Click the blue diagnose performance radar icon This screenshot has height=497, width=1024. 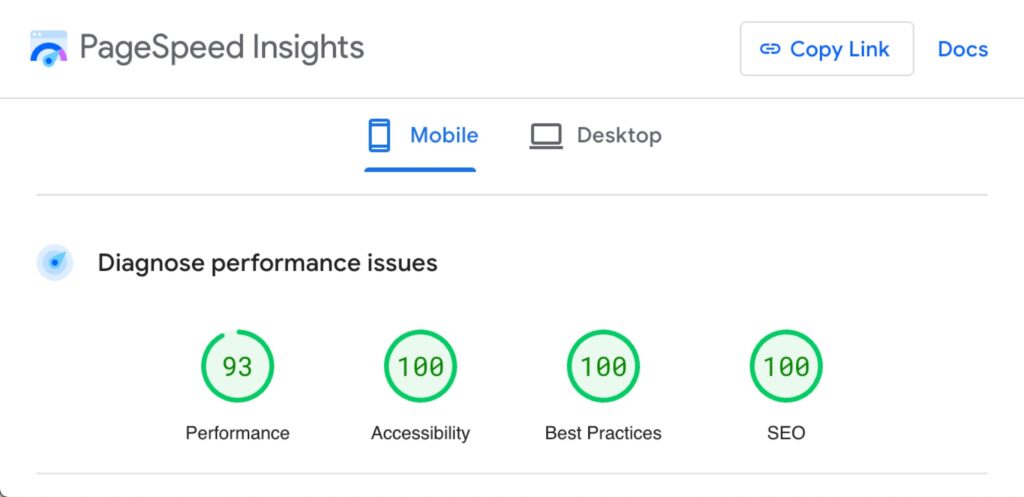click(55, 263)
